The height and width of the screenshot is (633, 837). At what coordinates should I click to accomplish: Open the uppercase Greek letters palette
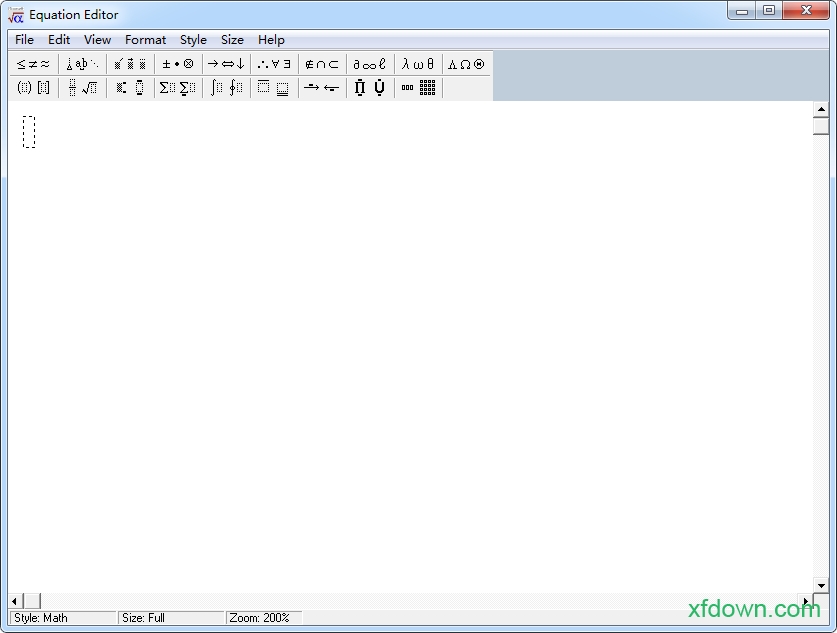[466, 64]
